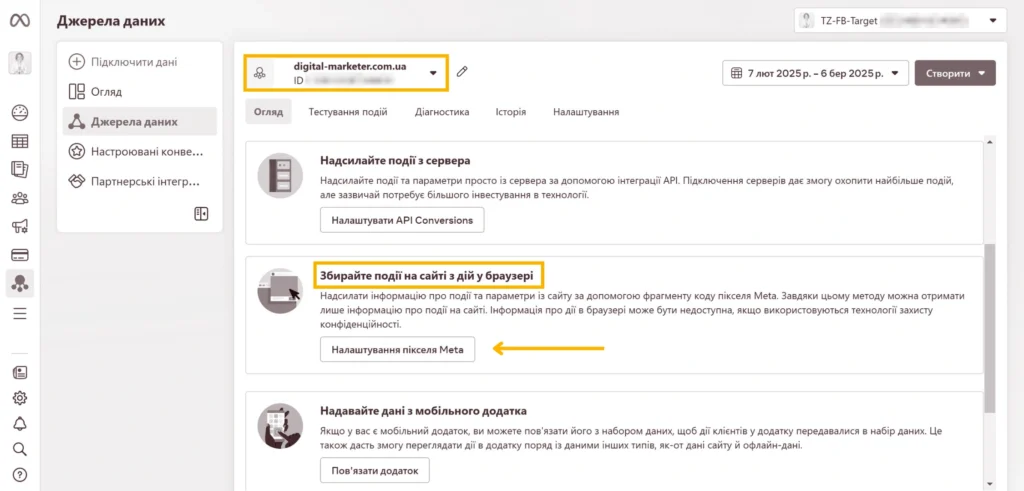Select Підключити дані in the side menu
Image resolution: width=1024 pixels, height=491 pixels.
(x=134, y=62)
